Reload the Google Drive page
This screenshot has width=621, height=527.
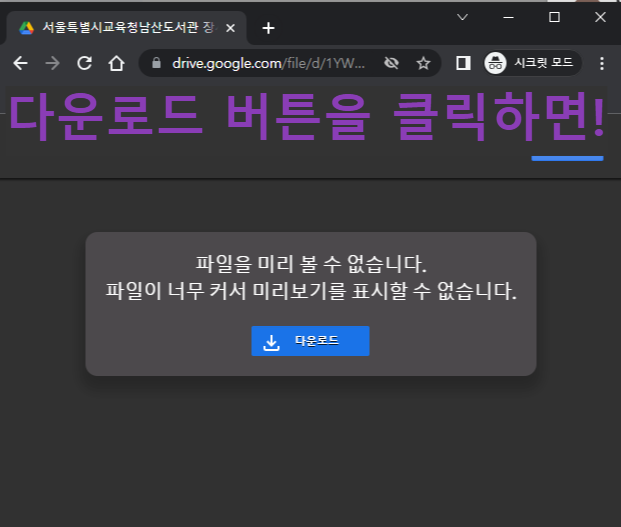pos(84,63)
